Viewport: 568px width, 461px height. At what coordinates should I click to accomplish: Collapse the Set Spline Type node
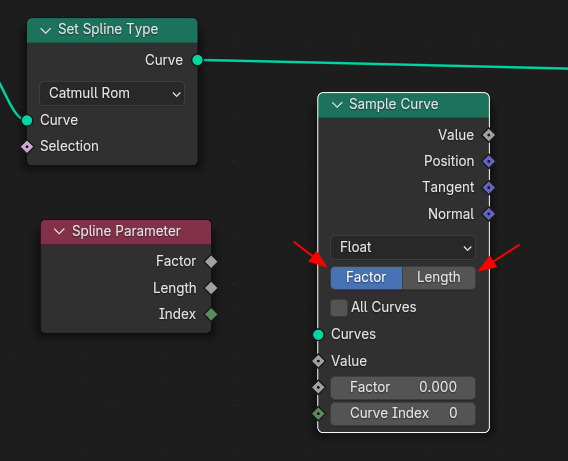46,30
